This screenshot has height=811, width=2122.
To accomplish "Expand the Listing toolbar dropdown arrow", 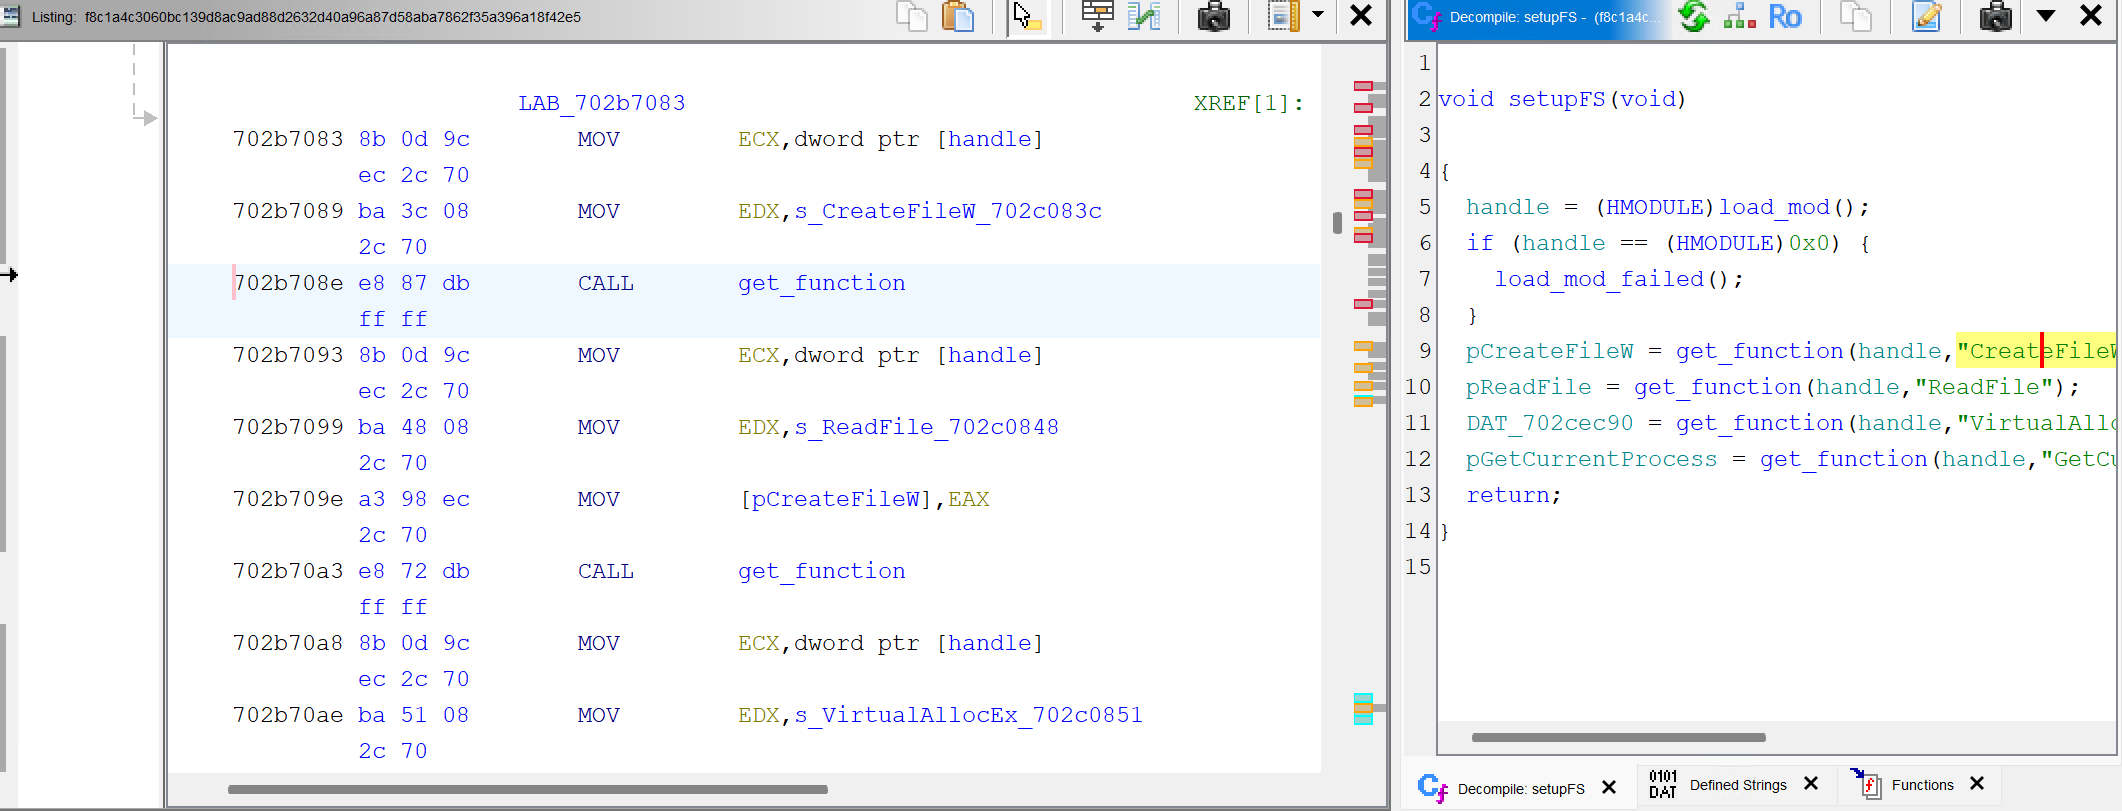I will pyautogui.click(x=1318, y=15).
